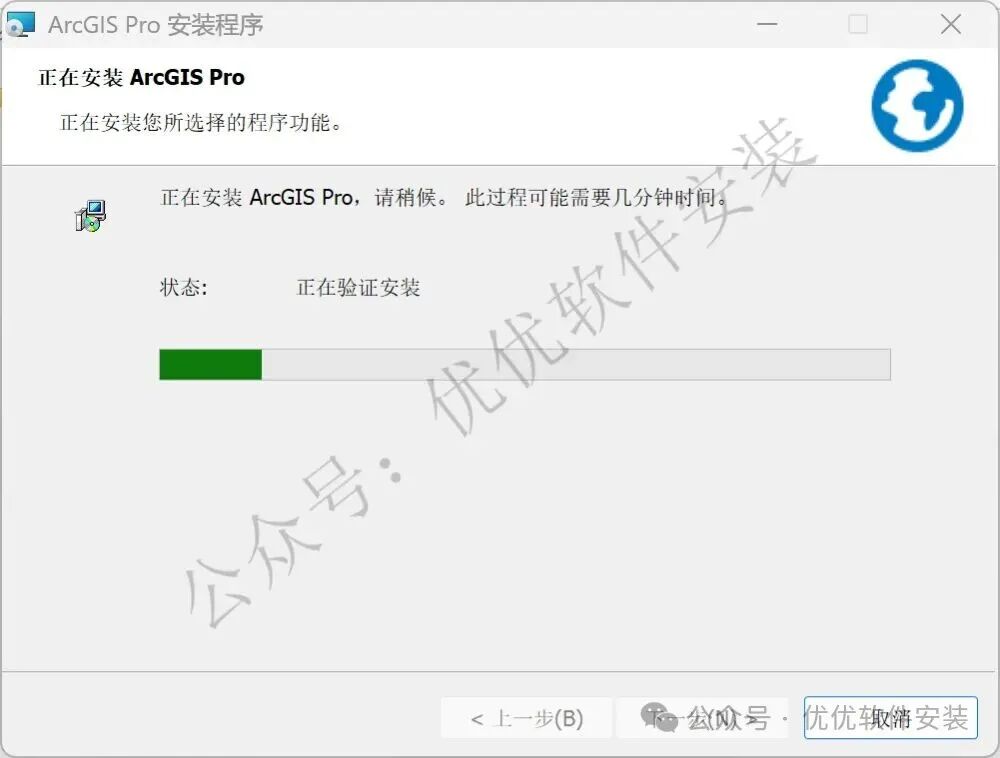The height and width of the screenshot is (758, 1000).
Task: Click the window title ArcGIS Pro 安装程序
Action: (x=156, y=25)
